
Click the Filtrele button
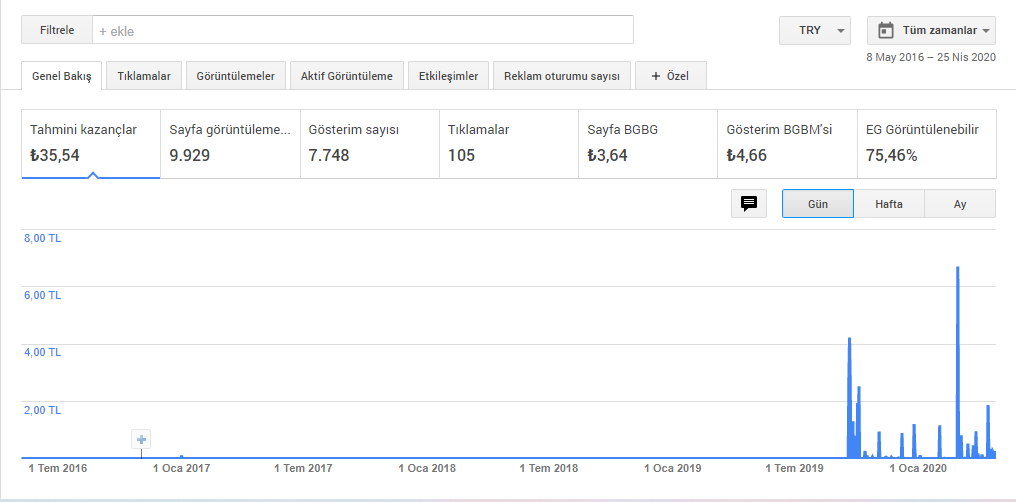point(57,30)
